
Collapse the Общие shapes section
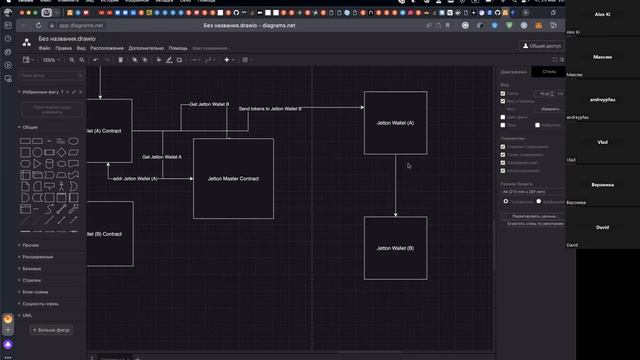click(x=29, y=127)
